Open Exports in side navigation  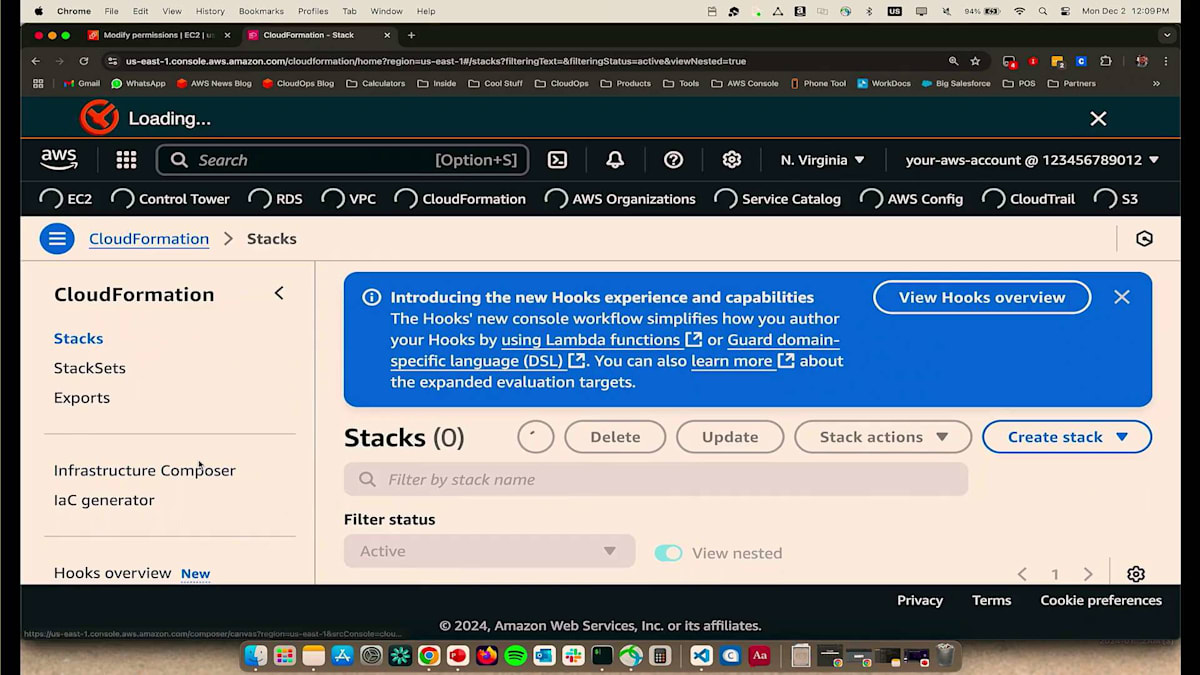pyautogui.click(x=82, y=398)
